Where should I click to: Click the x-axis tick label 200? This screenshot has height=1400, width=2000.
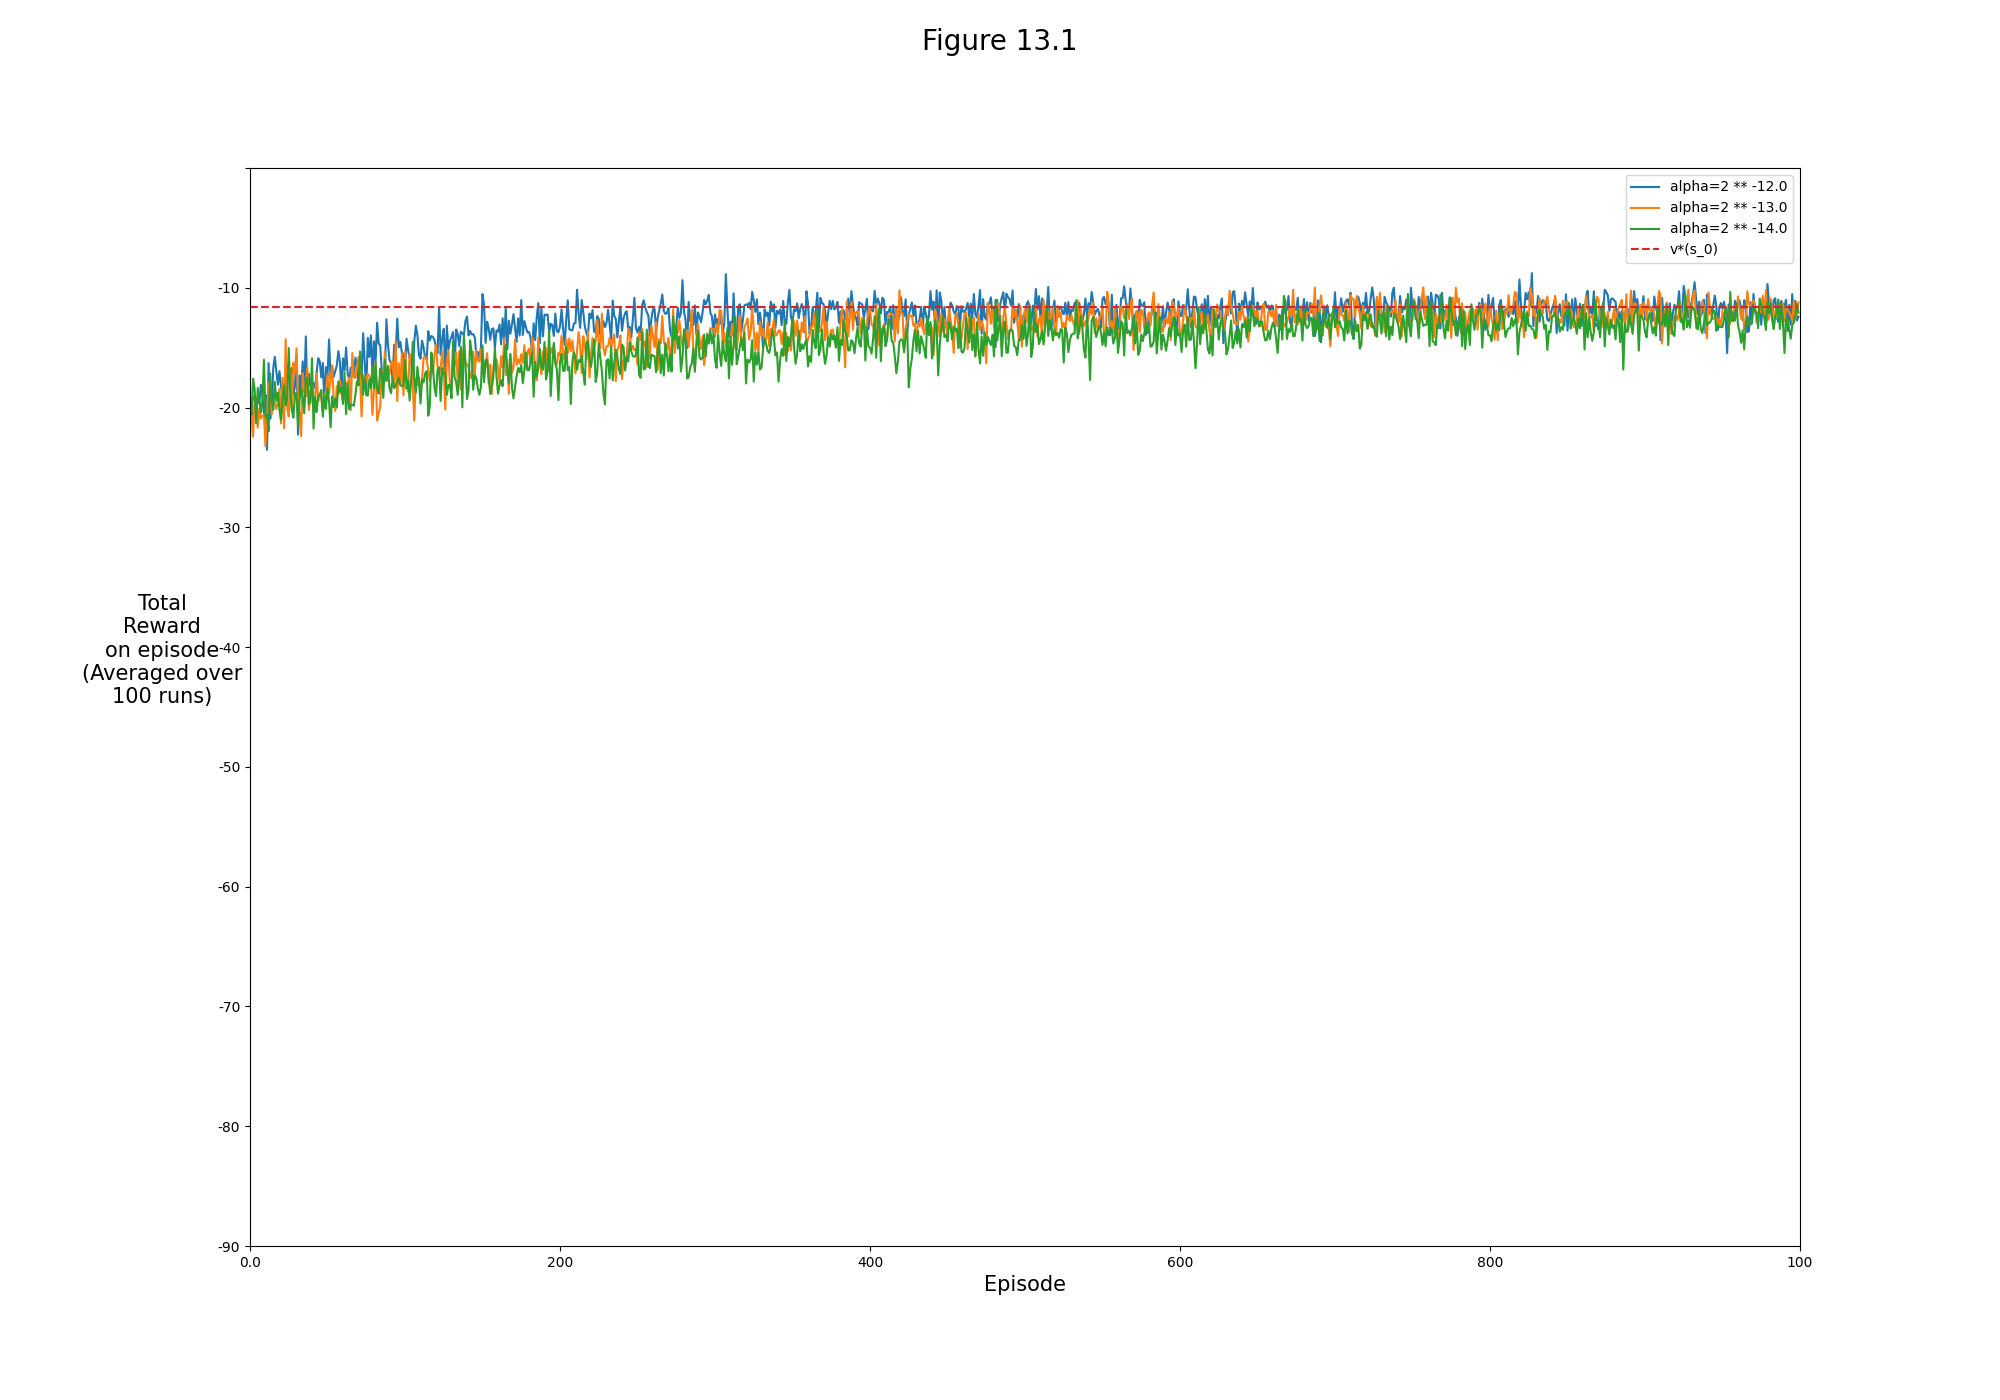560,1263
